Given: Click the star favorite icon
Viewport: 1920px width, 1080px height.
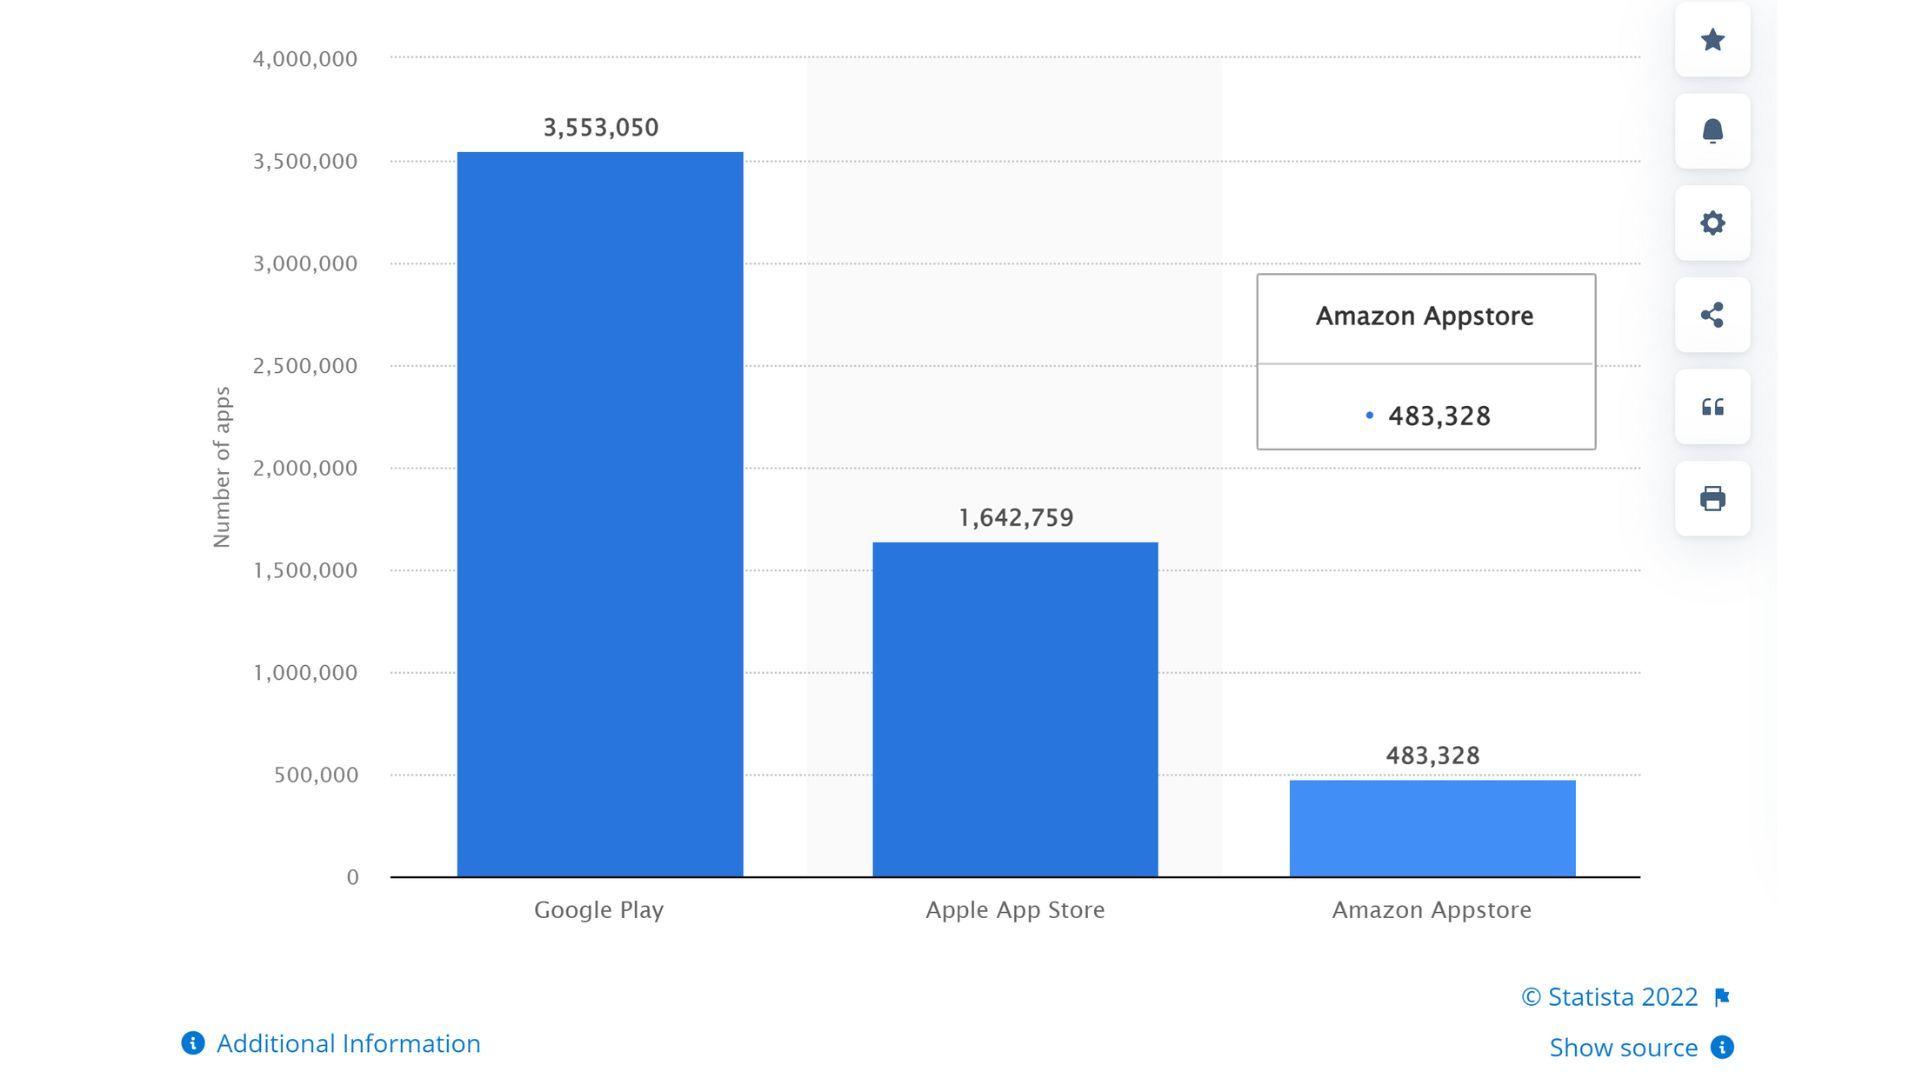Looking at the screenshot, I should [x=1712, y=40].
